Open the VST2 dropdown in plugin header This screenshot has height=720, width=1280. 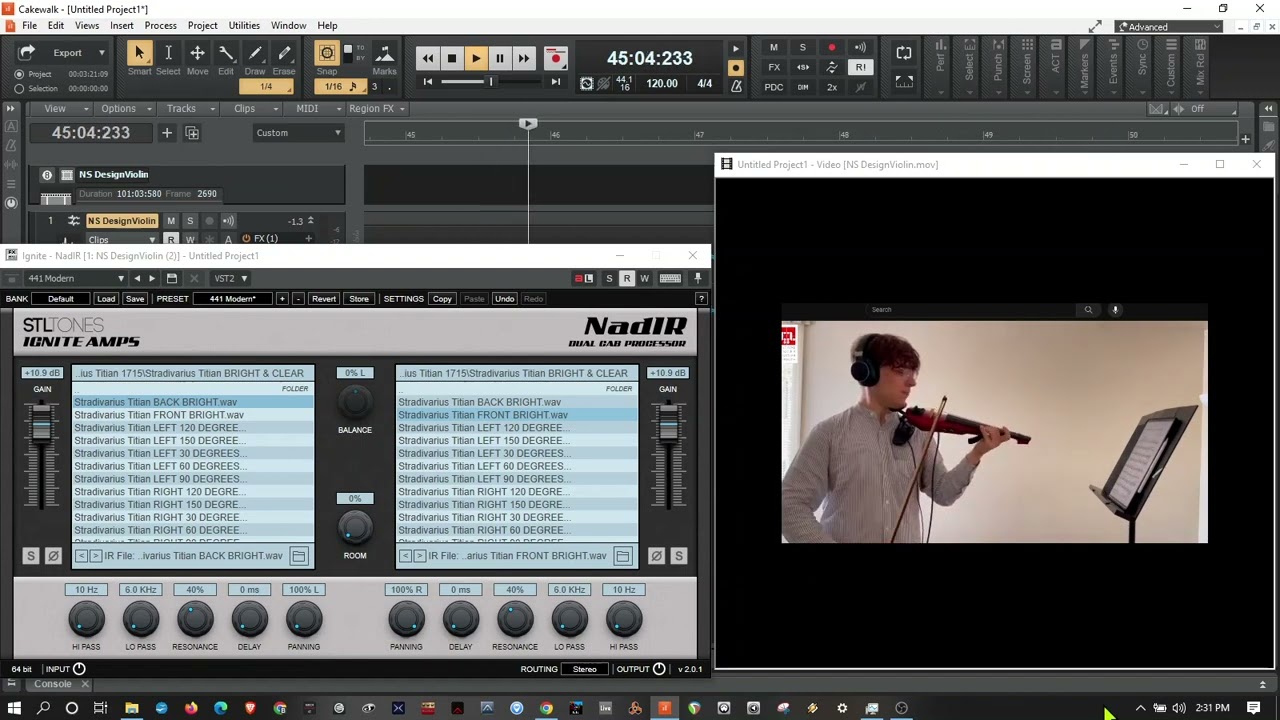pos(230,279)
